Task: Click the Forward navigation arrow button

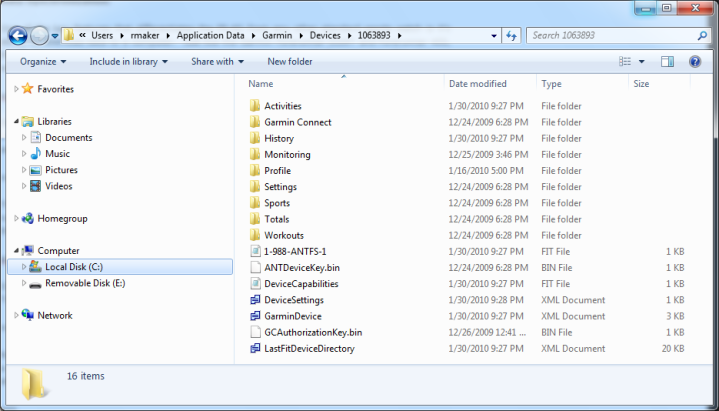Action: [x=39, y=35]
